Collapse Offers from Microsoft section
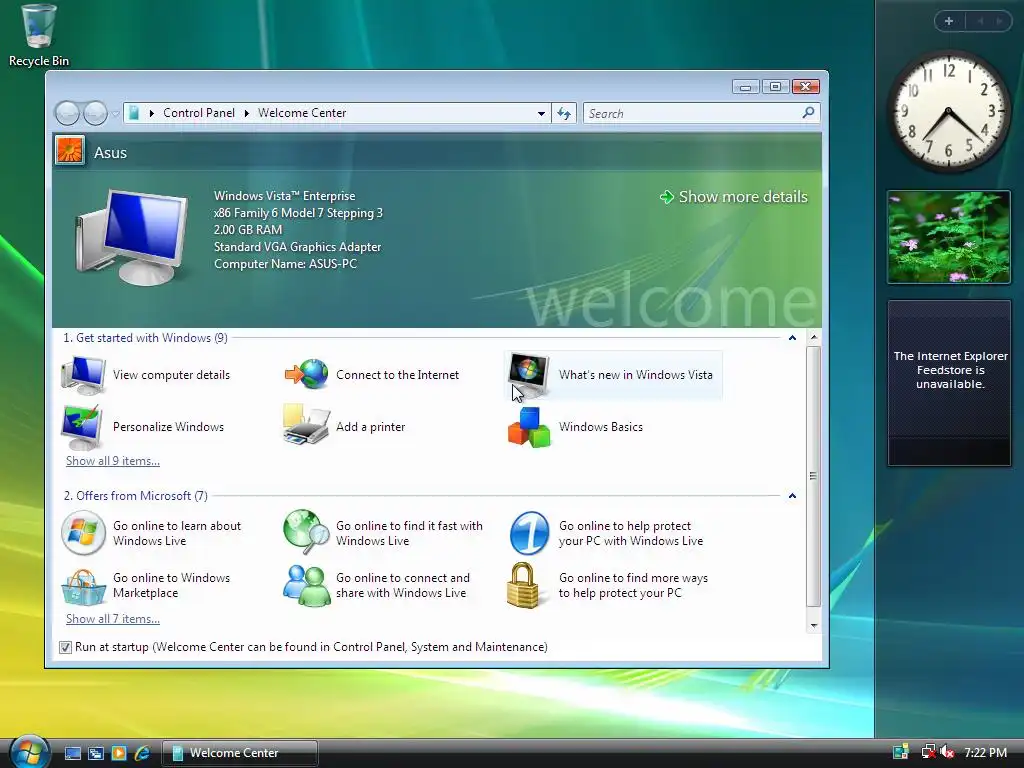The image size is (1024, 768). (792, 496)
